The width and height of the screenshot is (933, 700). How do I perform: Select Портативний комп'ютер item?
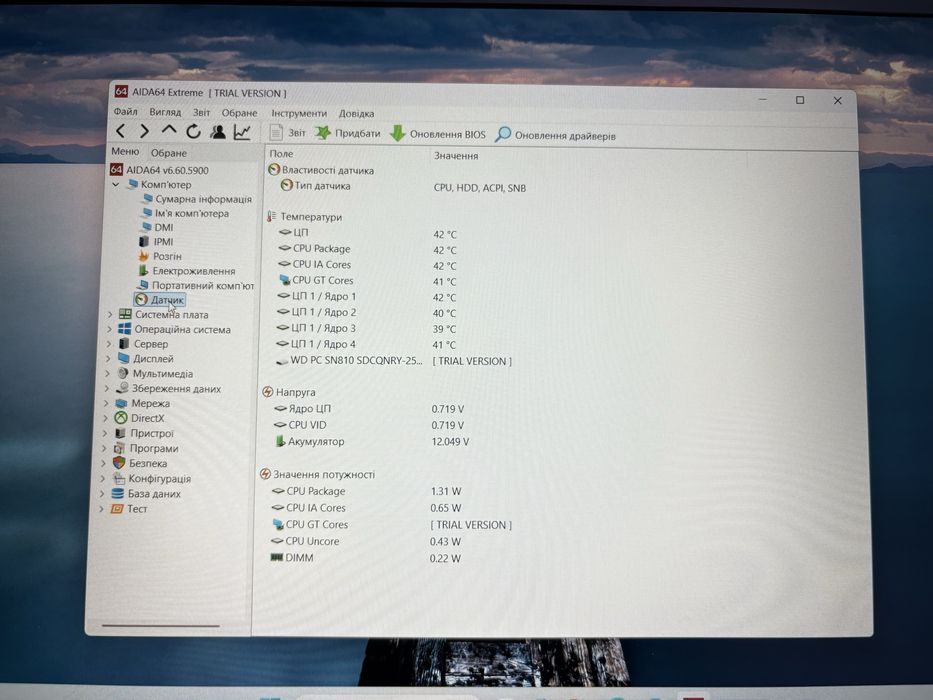pyautogui.click(x=196, y=285)
